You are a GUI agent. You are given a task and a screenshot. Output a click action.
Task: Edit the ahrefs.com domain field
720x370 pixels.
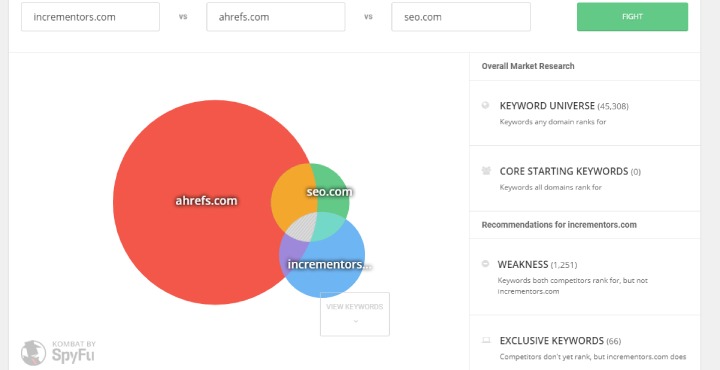point(276,17)
